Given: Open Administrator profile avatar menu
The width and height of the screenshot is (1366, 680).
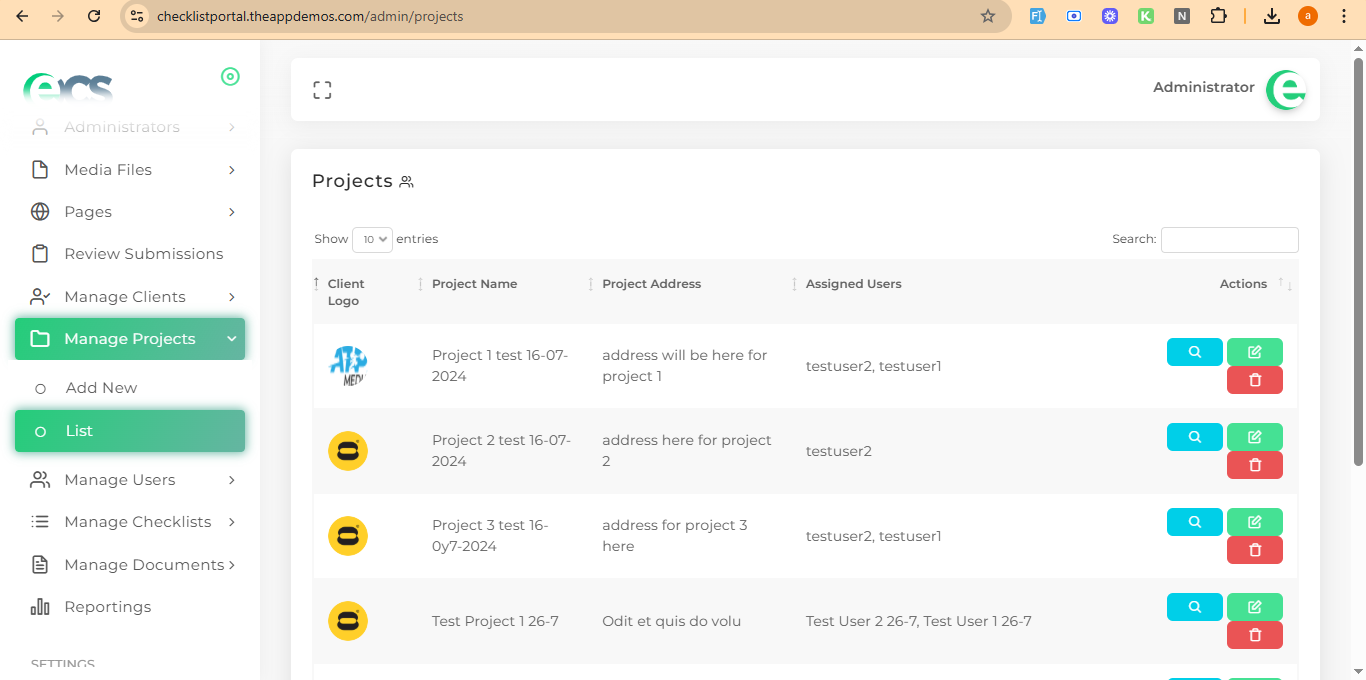Looking at the screenshot, I should (x=1285, y=90).
